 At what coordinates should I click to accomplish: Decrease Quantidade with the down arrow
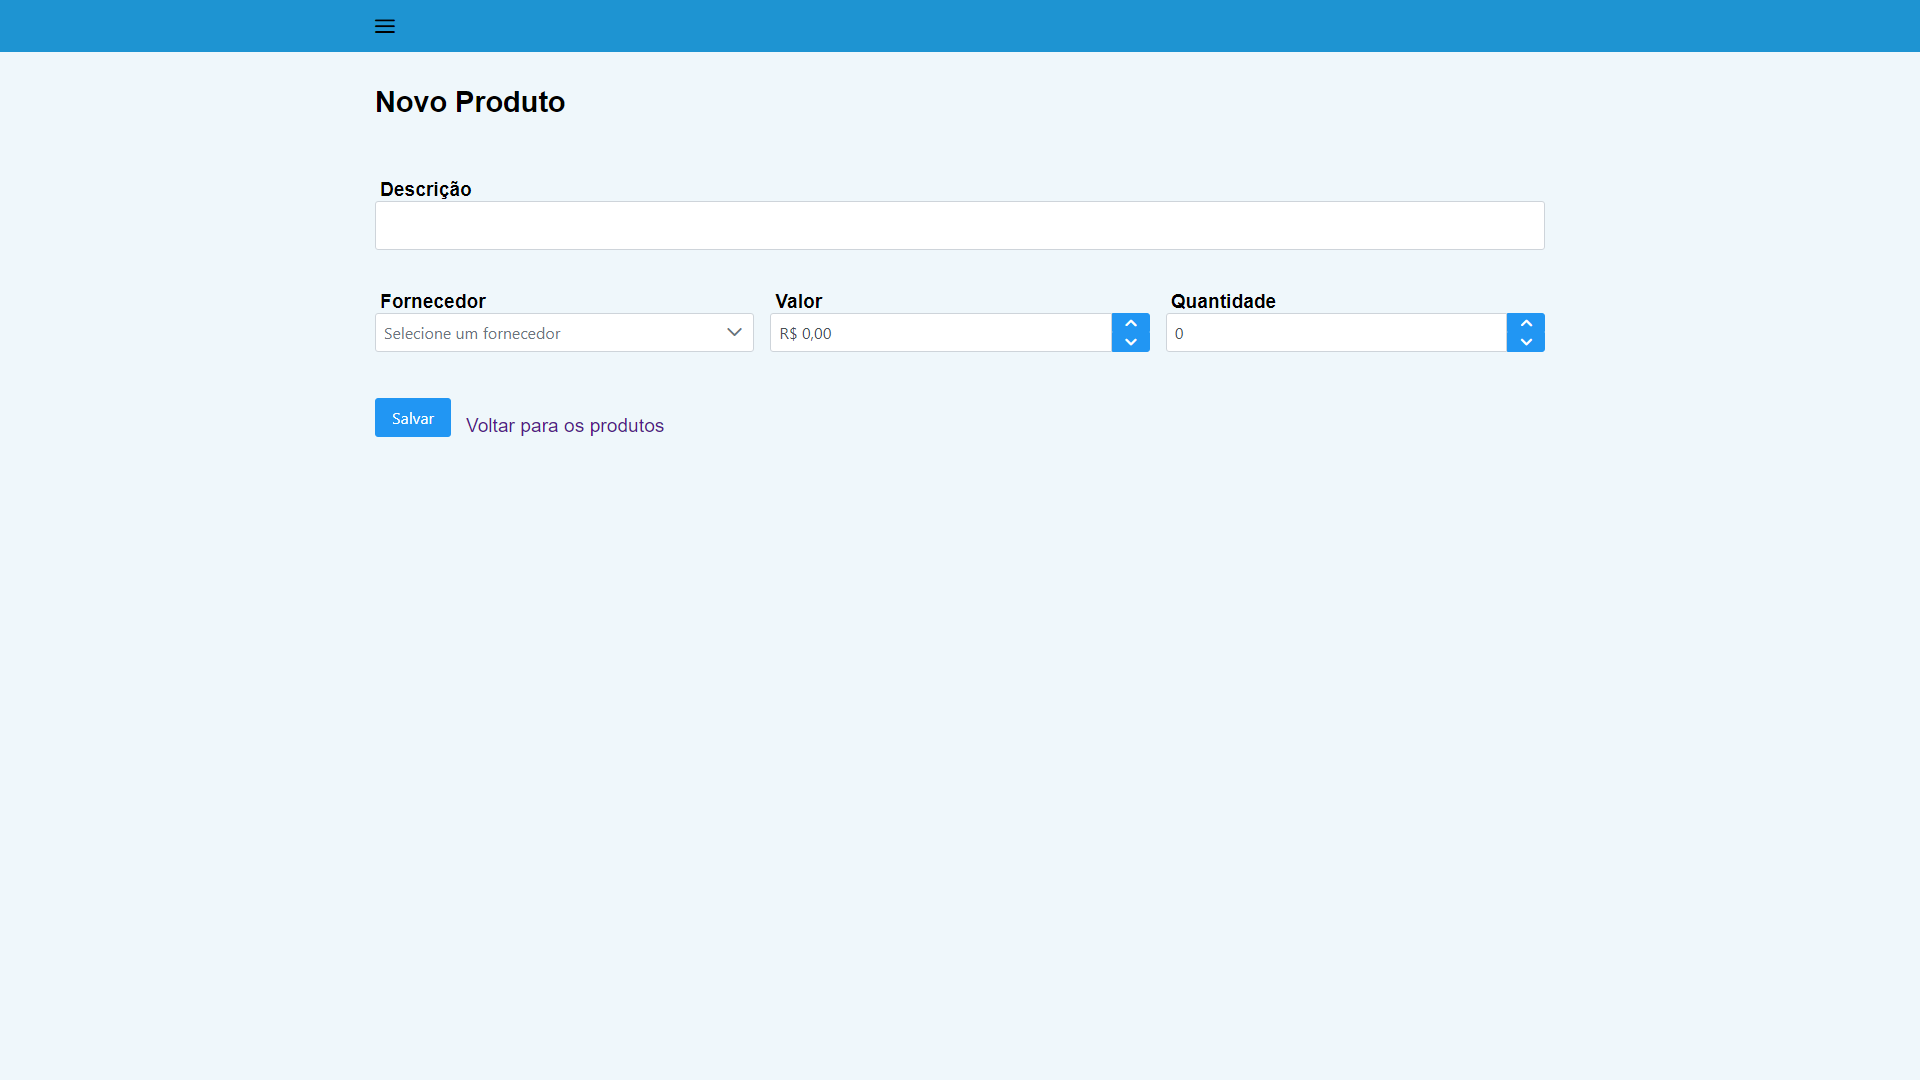1525,342
